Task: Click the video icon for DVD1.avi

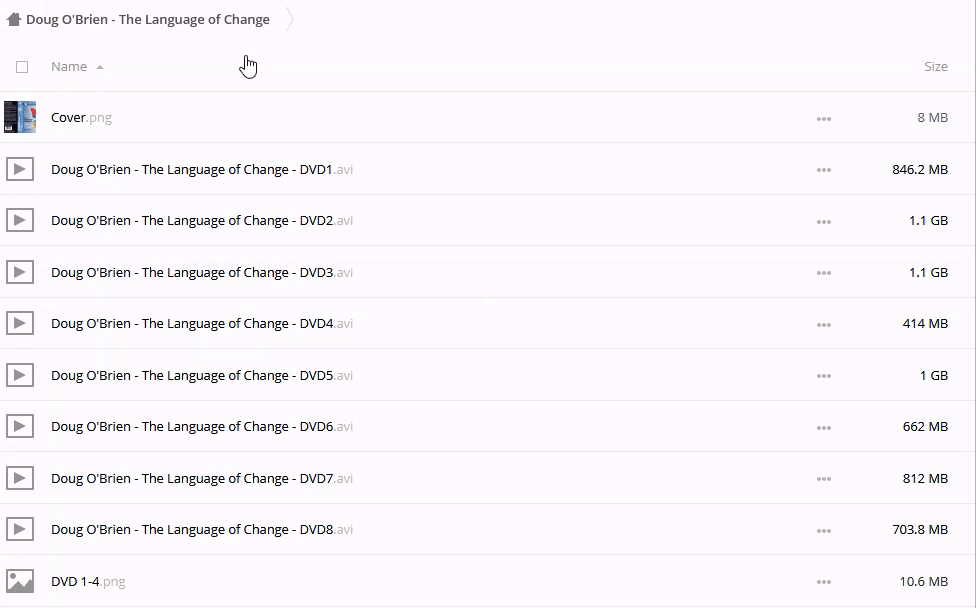Action: (20, 169)
